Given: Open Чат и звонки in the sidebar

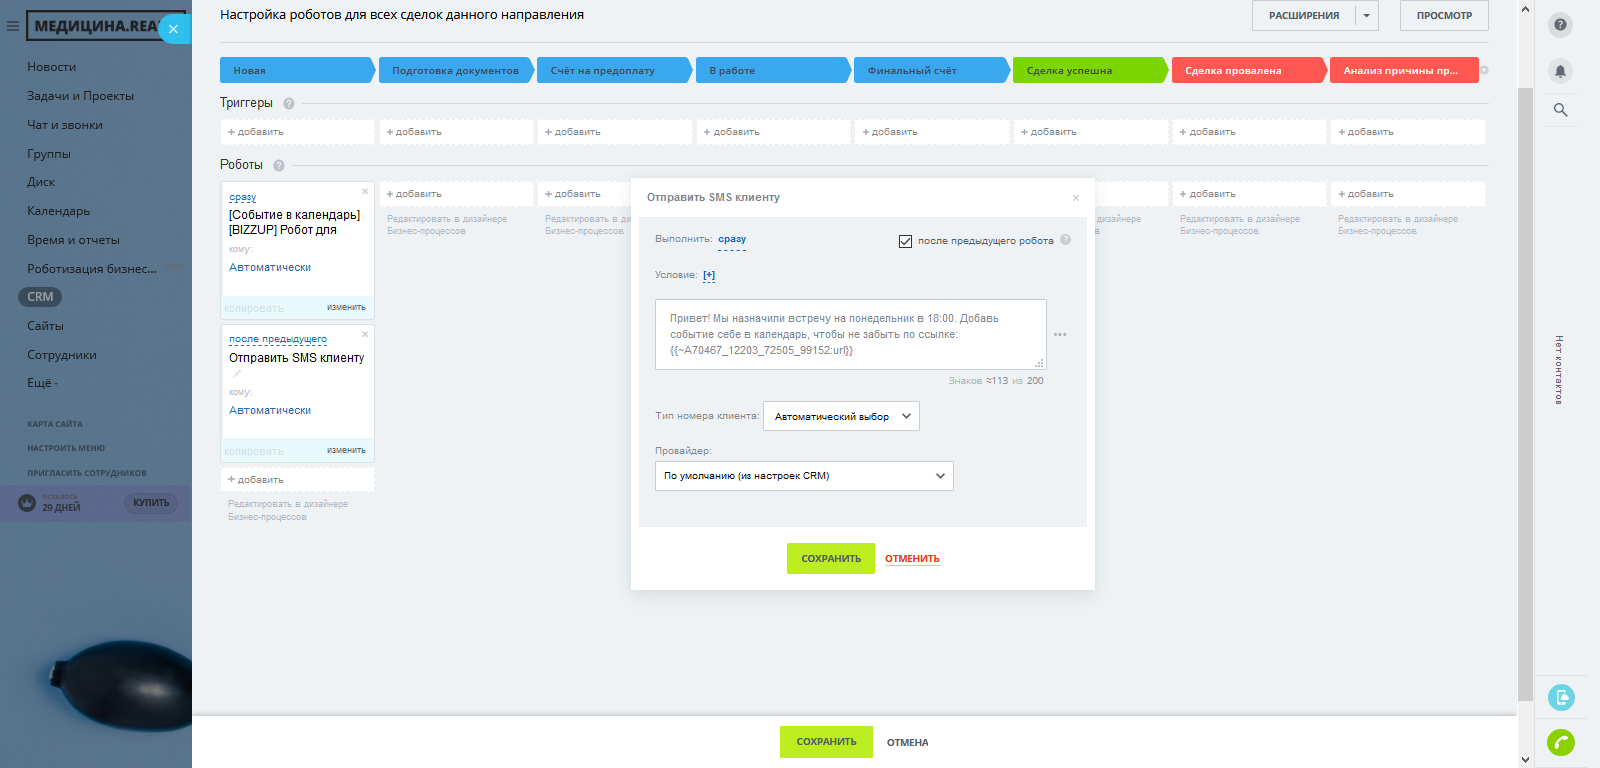Looking at the screenshot, I should (x=65, y=125).
